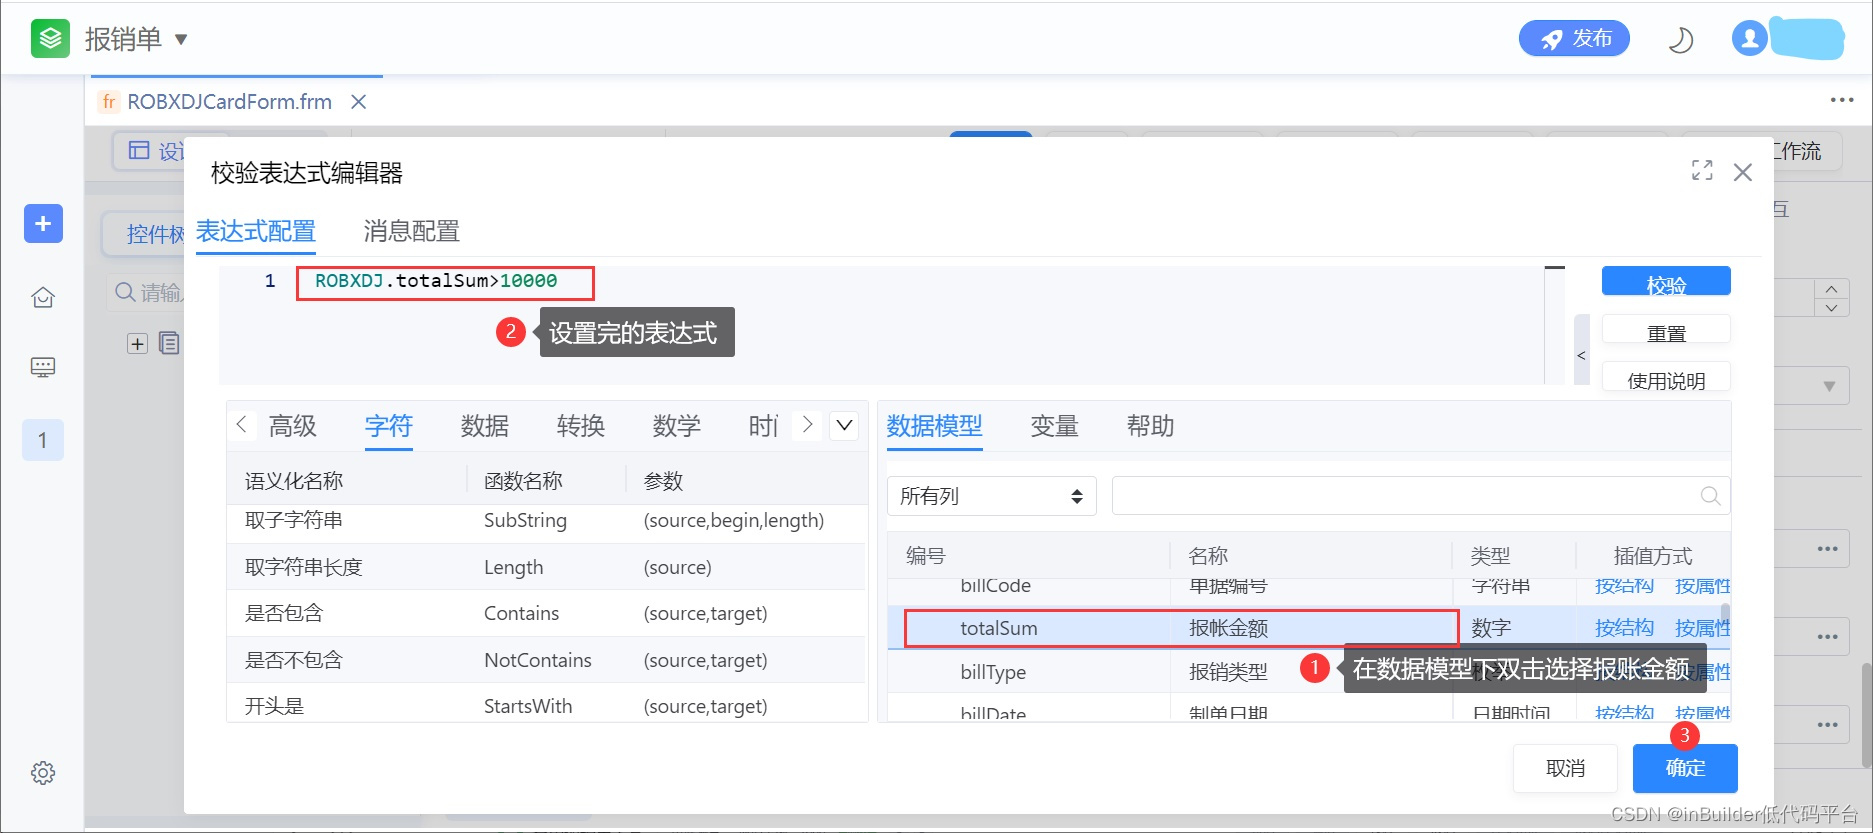Select the totalSum row
Screen dimensions: 1873x833
click(1308, 628)
